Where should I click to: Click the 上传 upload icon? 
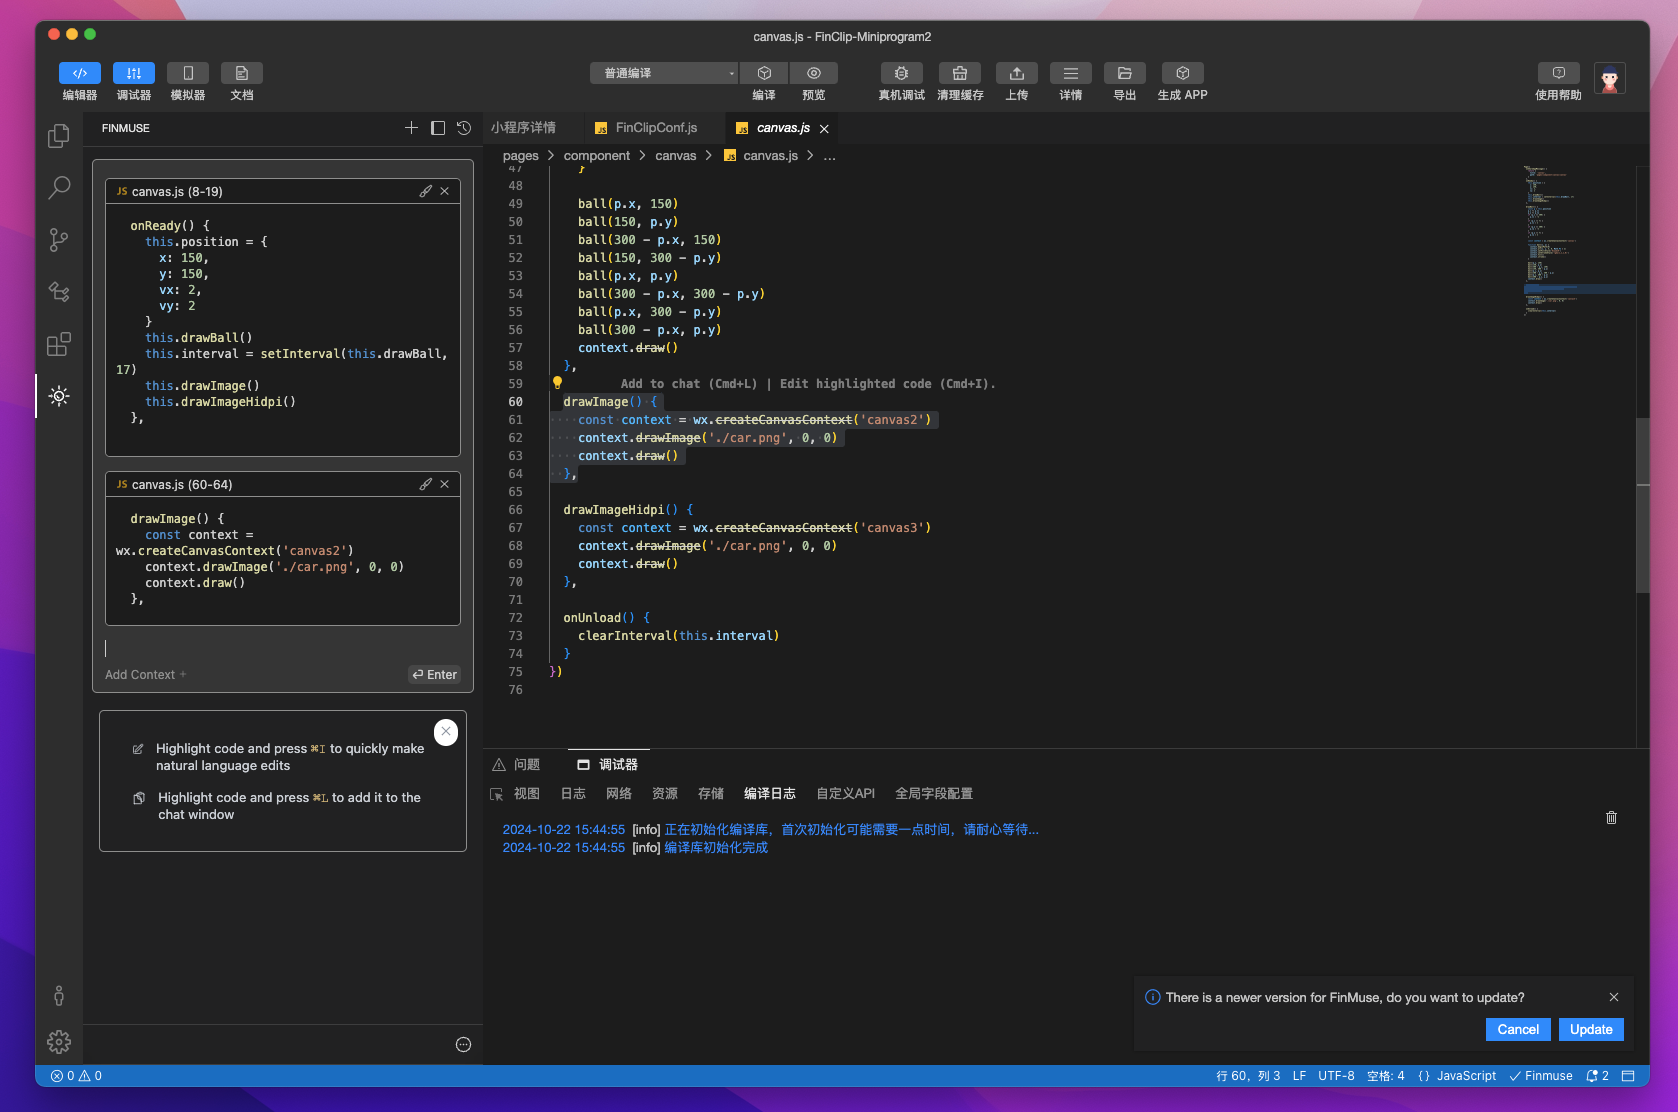click(1016, 73)
